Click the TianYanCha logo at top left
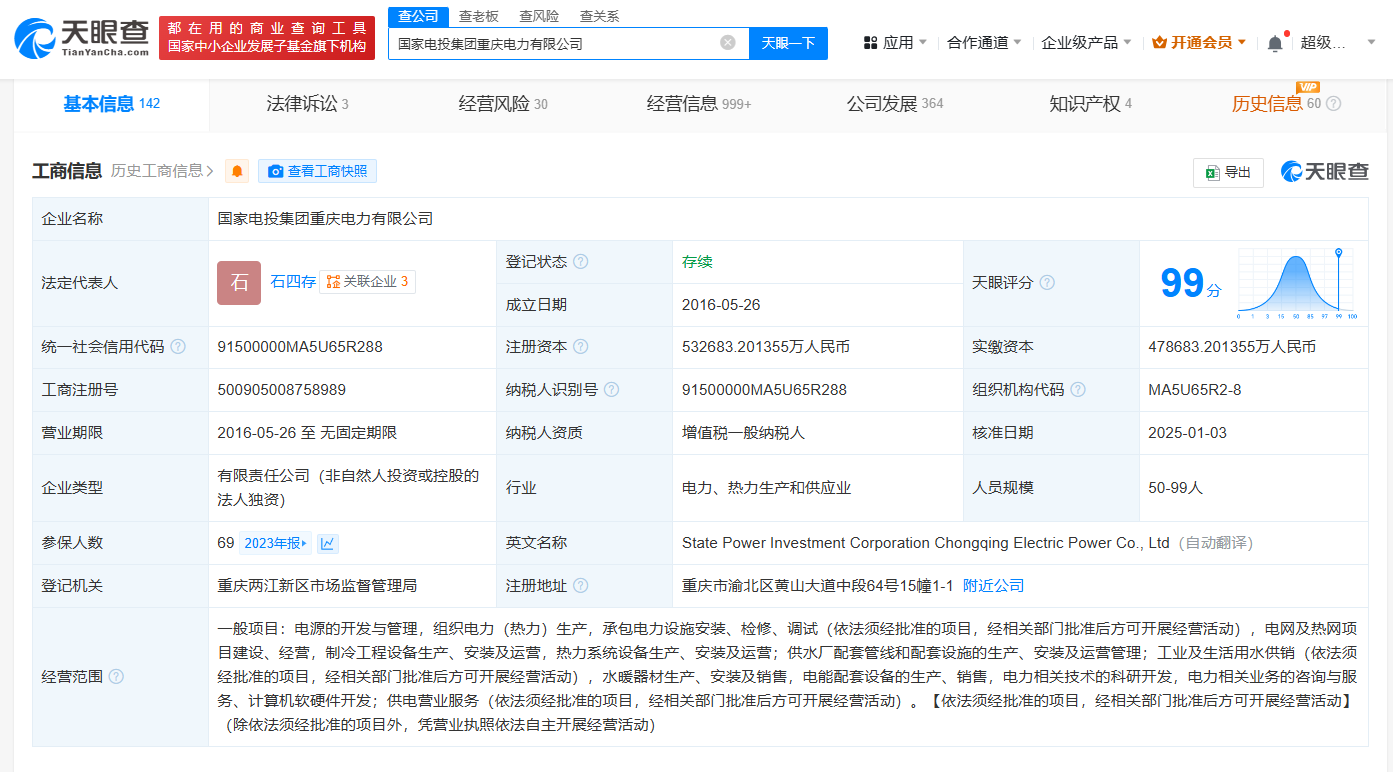The width and height of the screenshot is (1393, 772). [81, 37]
